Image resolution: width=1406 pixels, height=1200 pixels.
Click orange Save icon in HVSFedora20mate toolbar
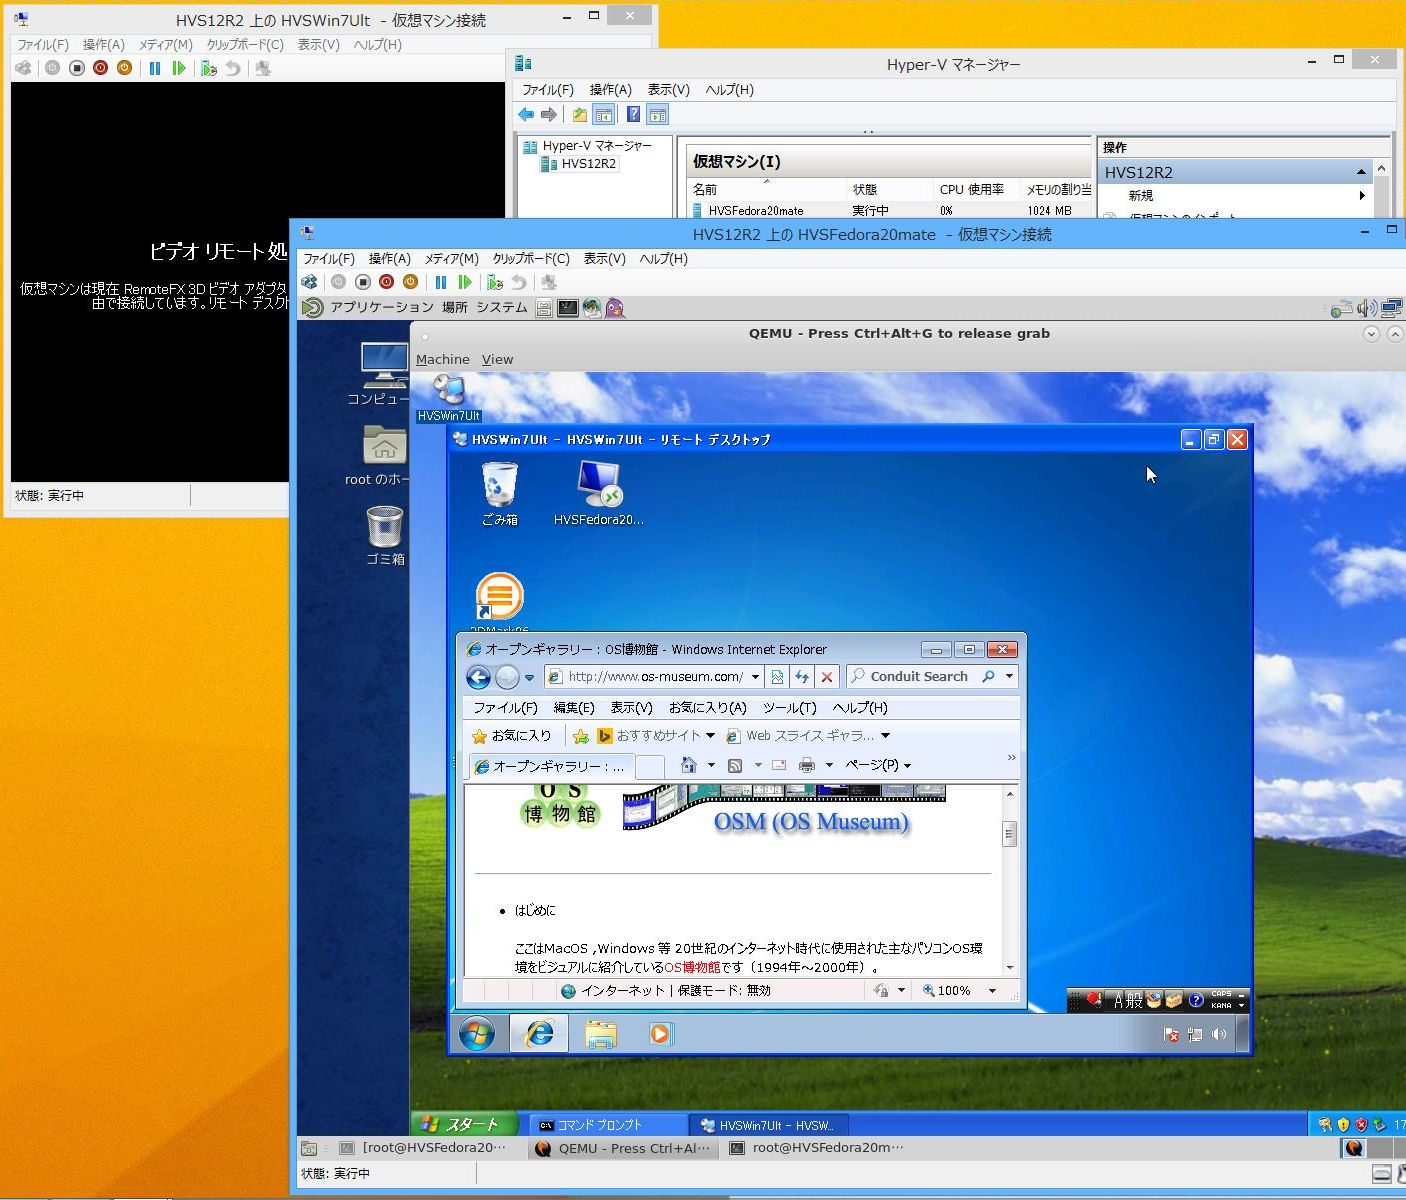410,282
